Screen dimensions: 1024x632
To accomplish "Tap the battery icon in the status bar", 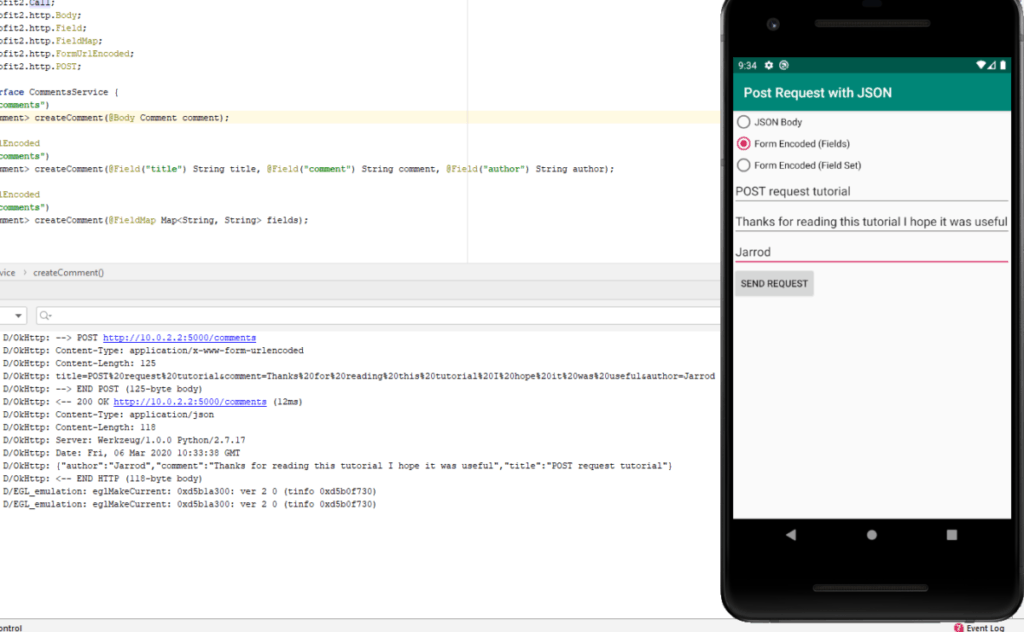I will click(1002, 65).
